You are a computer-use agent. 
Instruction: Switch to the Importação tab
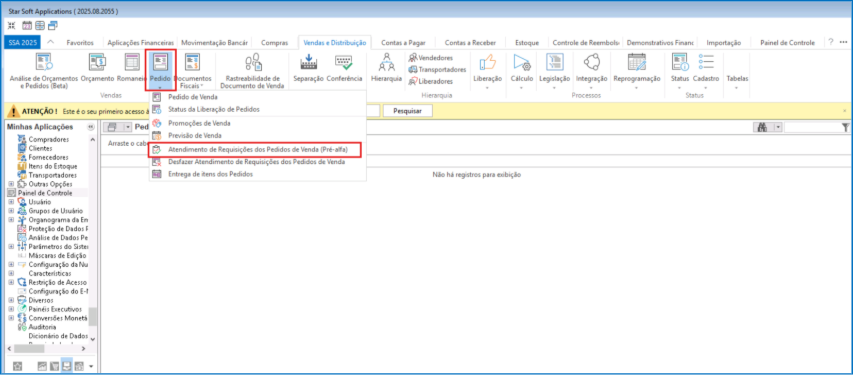(x=724, y=42)
